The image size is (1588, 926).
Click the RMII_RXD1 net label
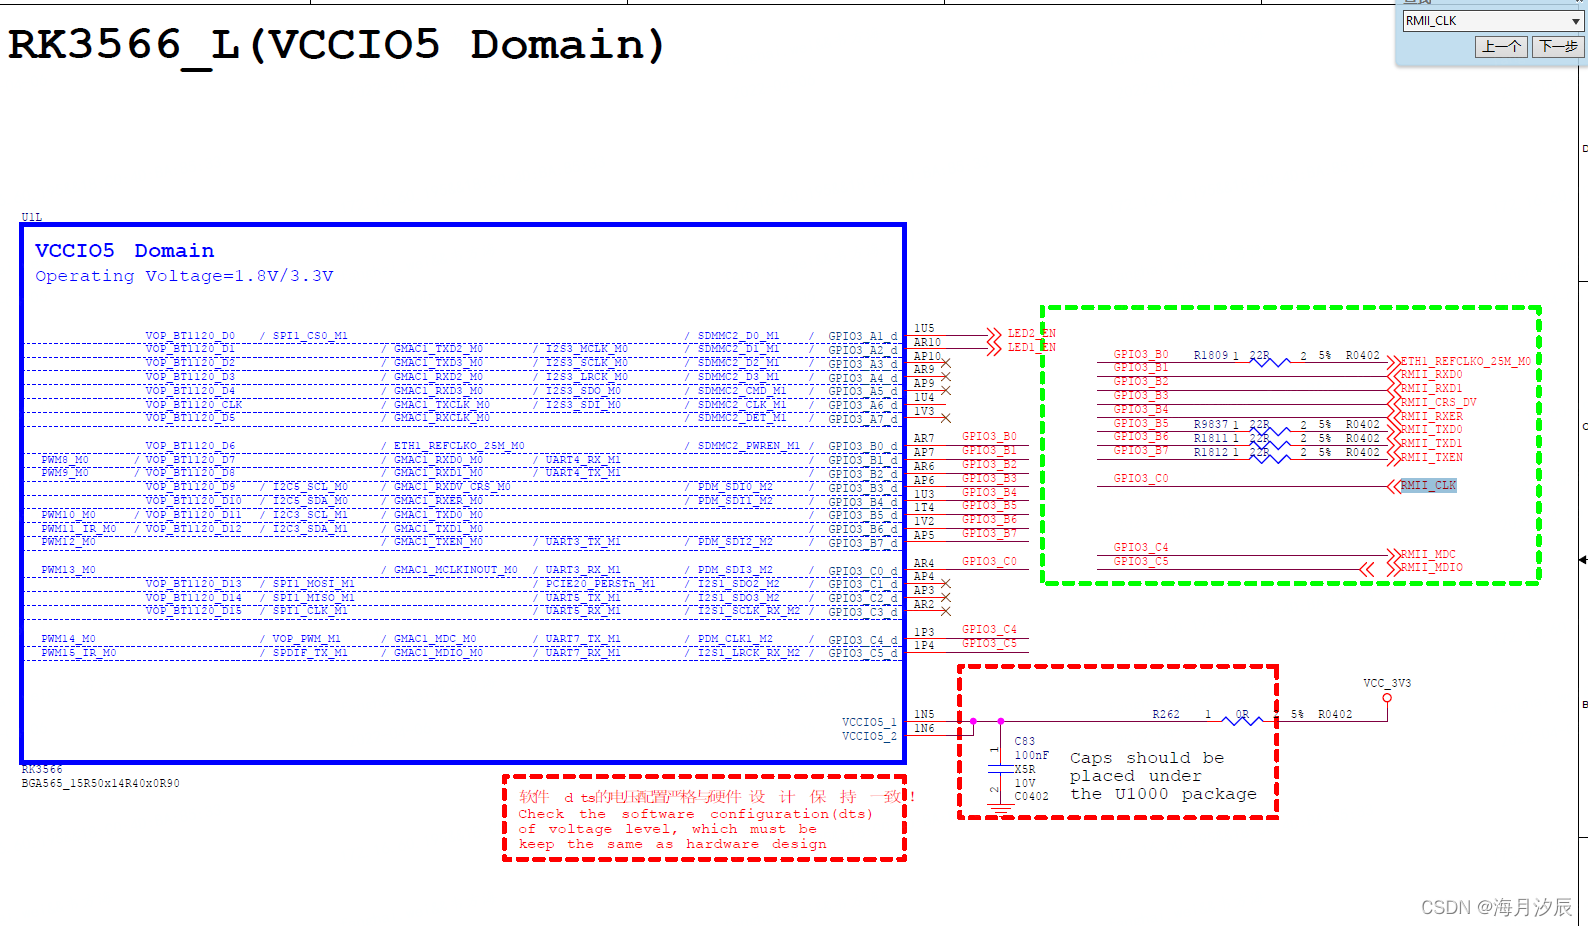tap(1431, 388)
